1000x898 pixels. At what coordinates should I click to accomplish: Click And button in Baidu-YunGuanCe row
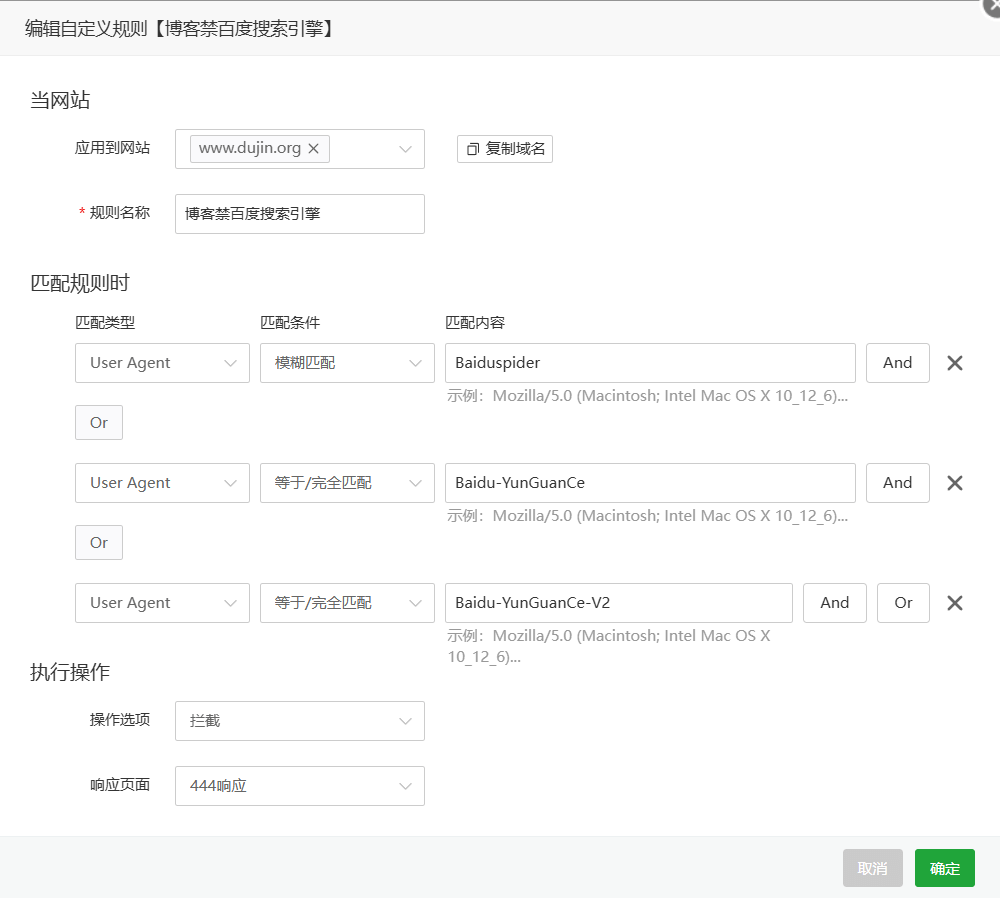point(897,483)
